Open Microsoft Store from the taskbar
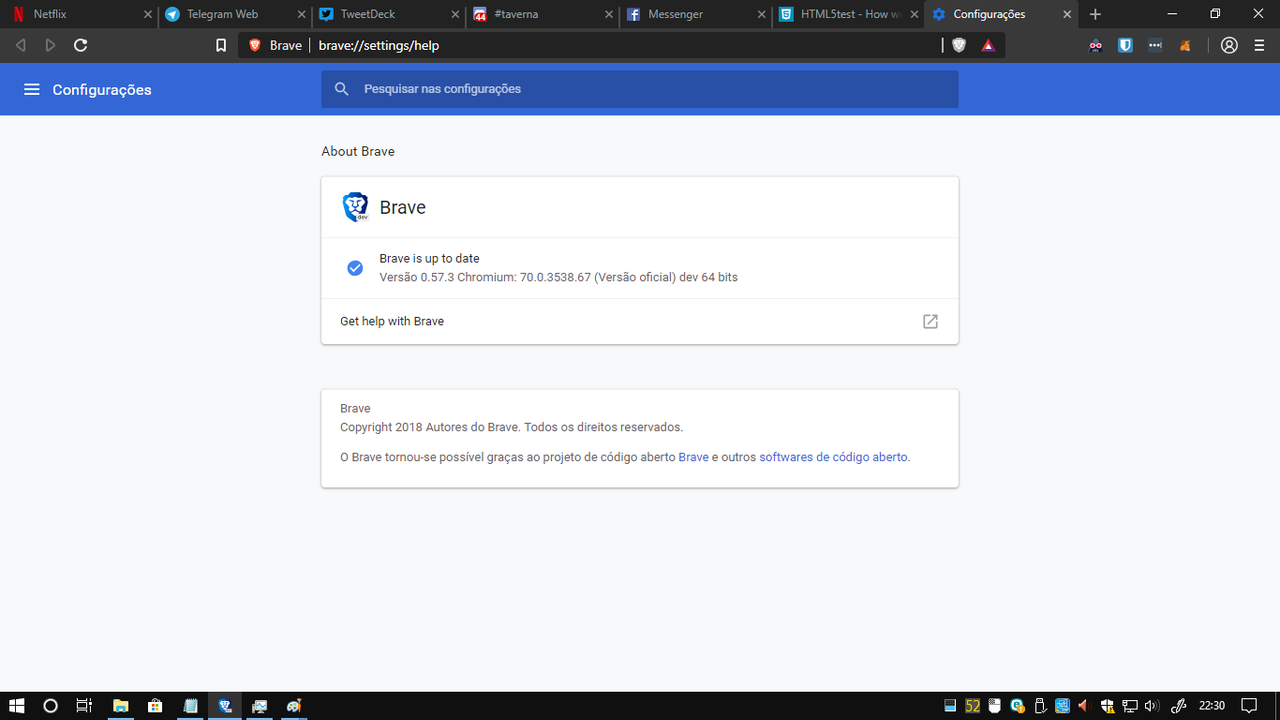The width and height of the screenshot is (1280, 720). tap(155, 706)
